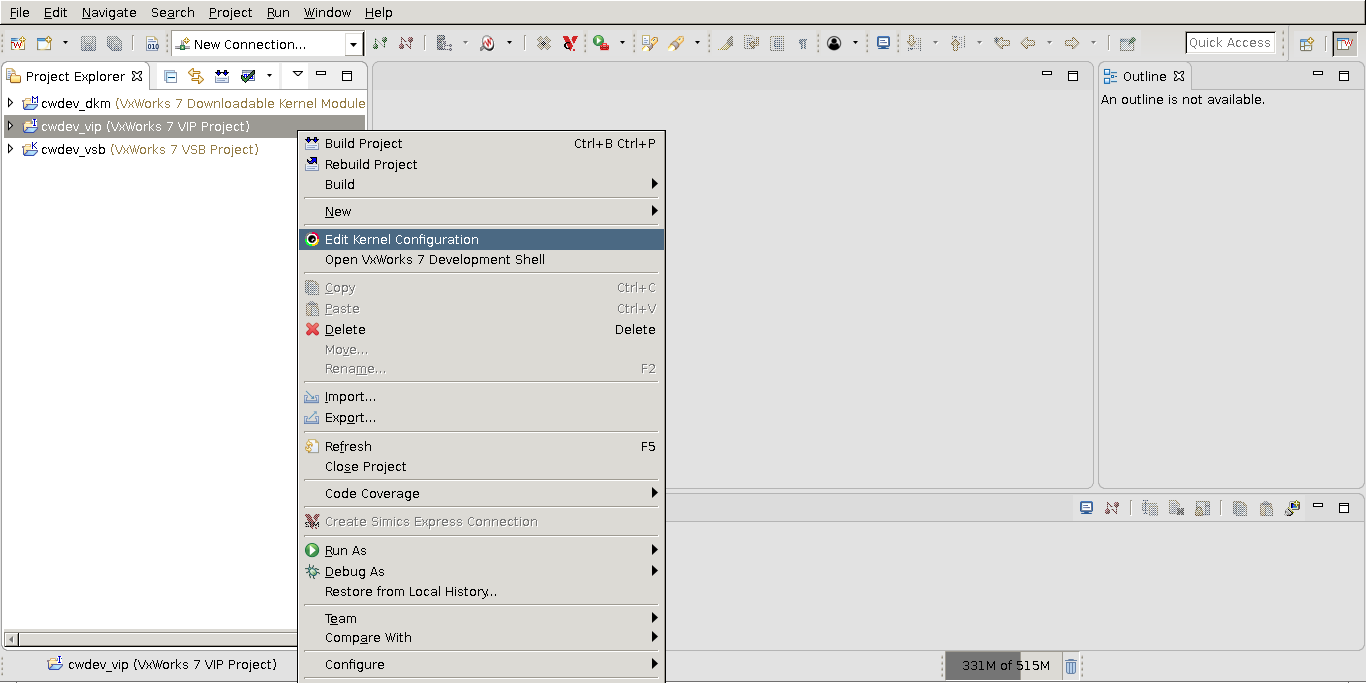This screenshot has height=683, width=1366.
Task: Click the Forward navigation arrow
Action: coord(1072,43)
